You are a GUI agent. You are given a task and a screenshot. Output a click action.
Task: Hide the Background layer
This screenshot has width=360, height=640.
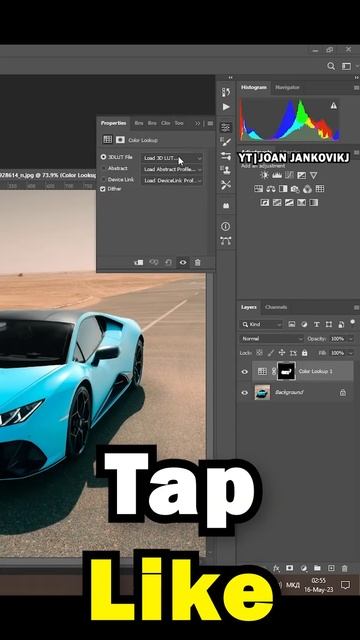[x=244, y=393]
